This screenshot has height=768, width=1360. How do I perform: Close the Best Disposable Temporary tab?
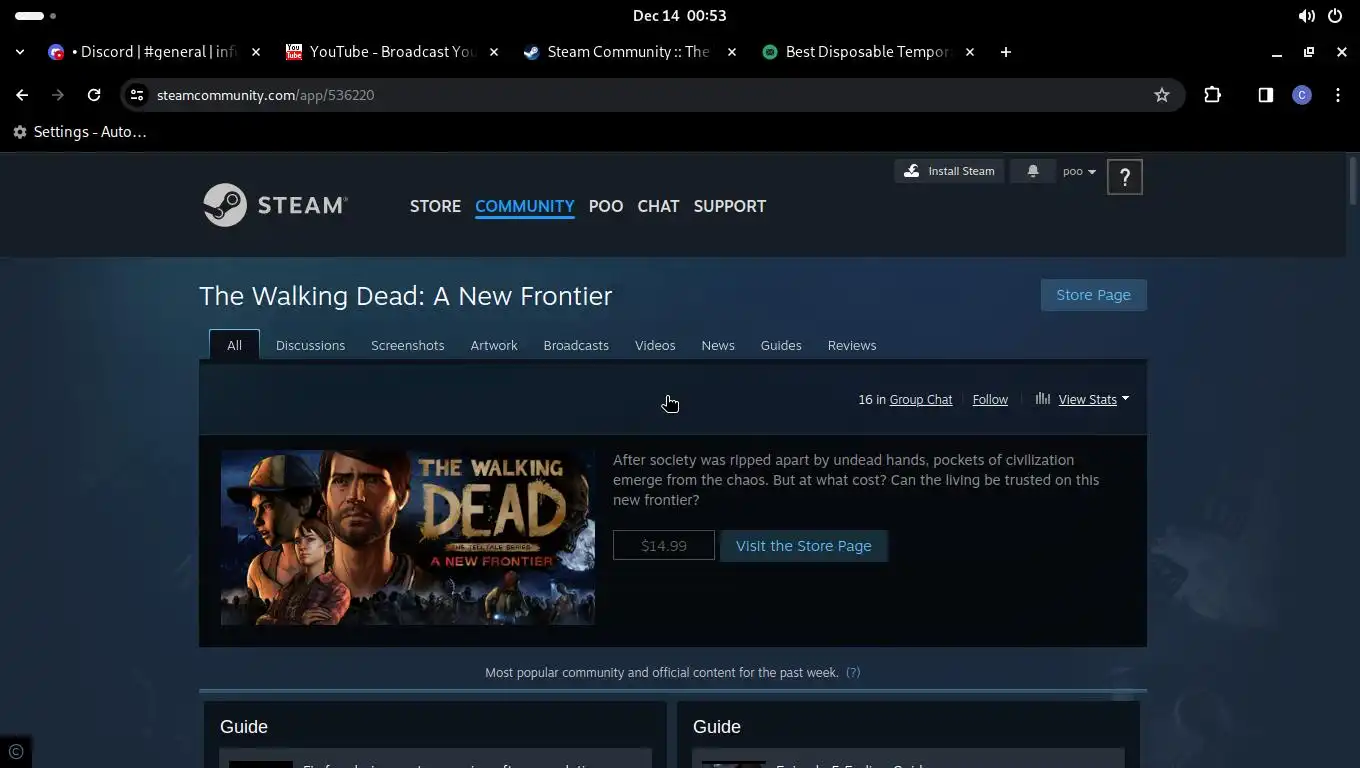[969, 52]
